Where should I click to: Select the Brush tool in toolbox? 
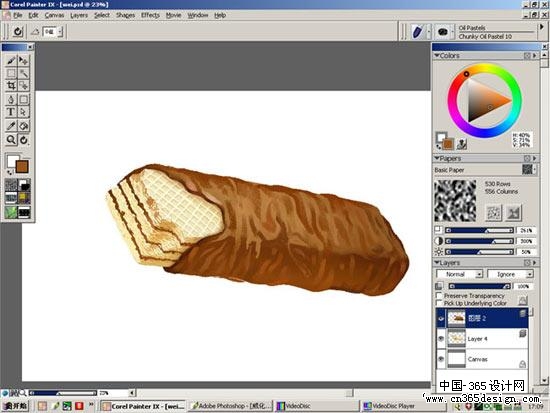(x=11, y=61)
